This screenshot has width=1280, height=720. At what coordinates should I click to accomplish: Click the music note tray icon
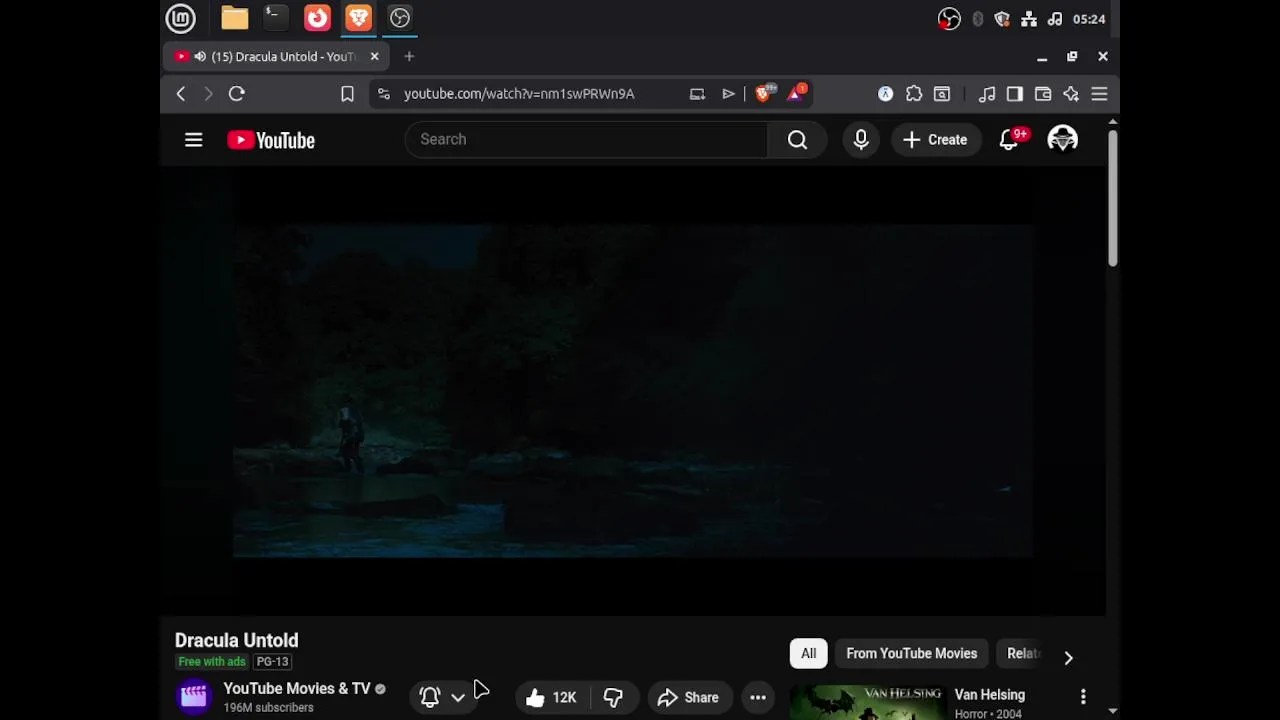pyautogui.click(x=1054, y=19)
